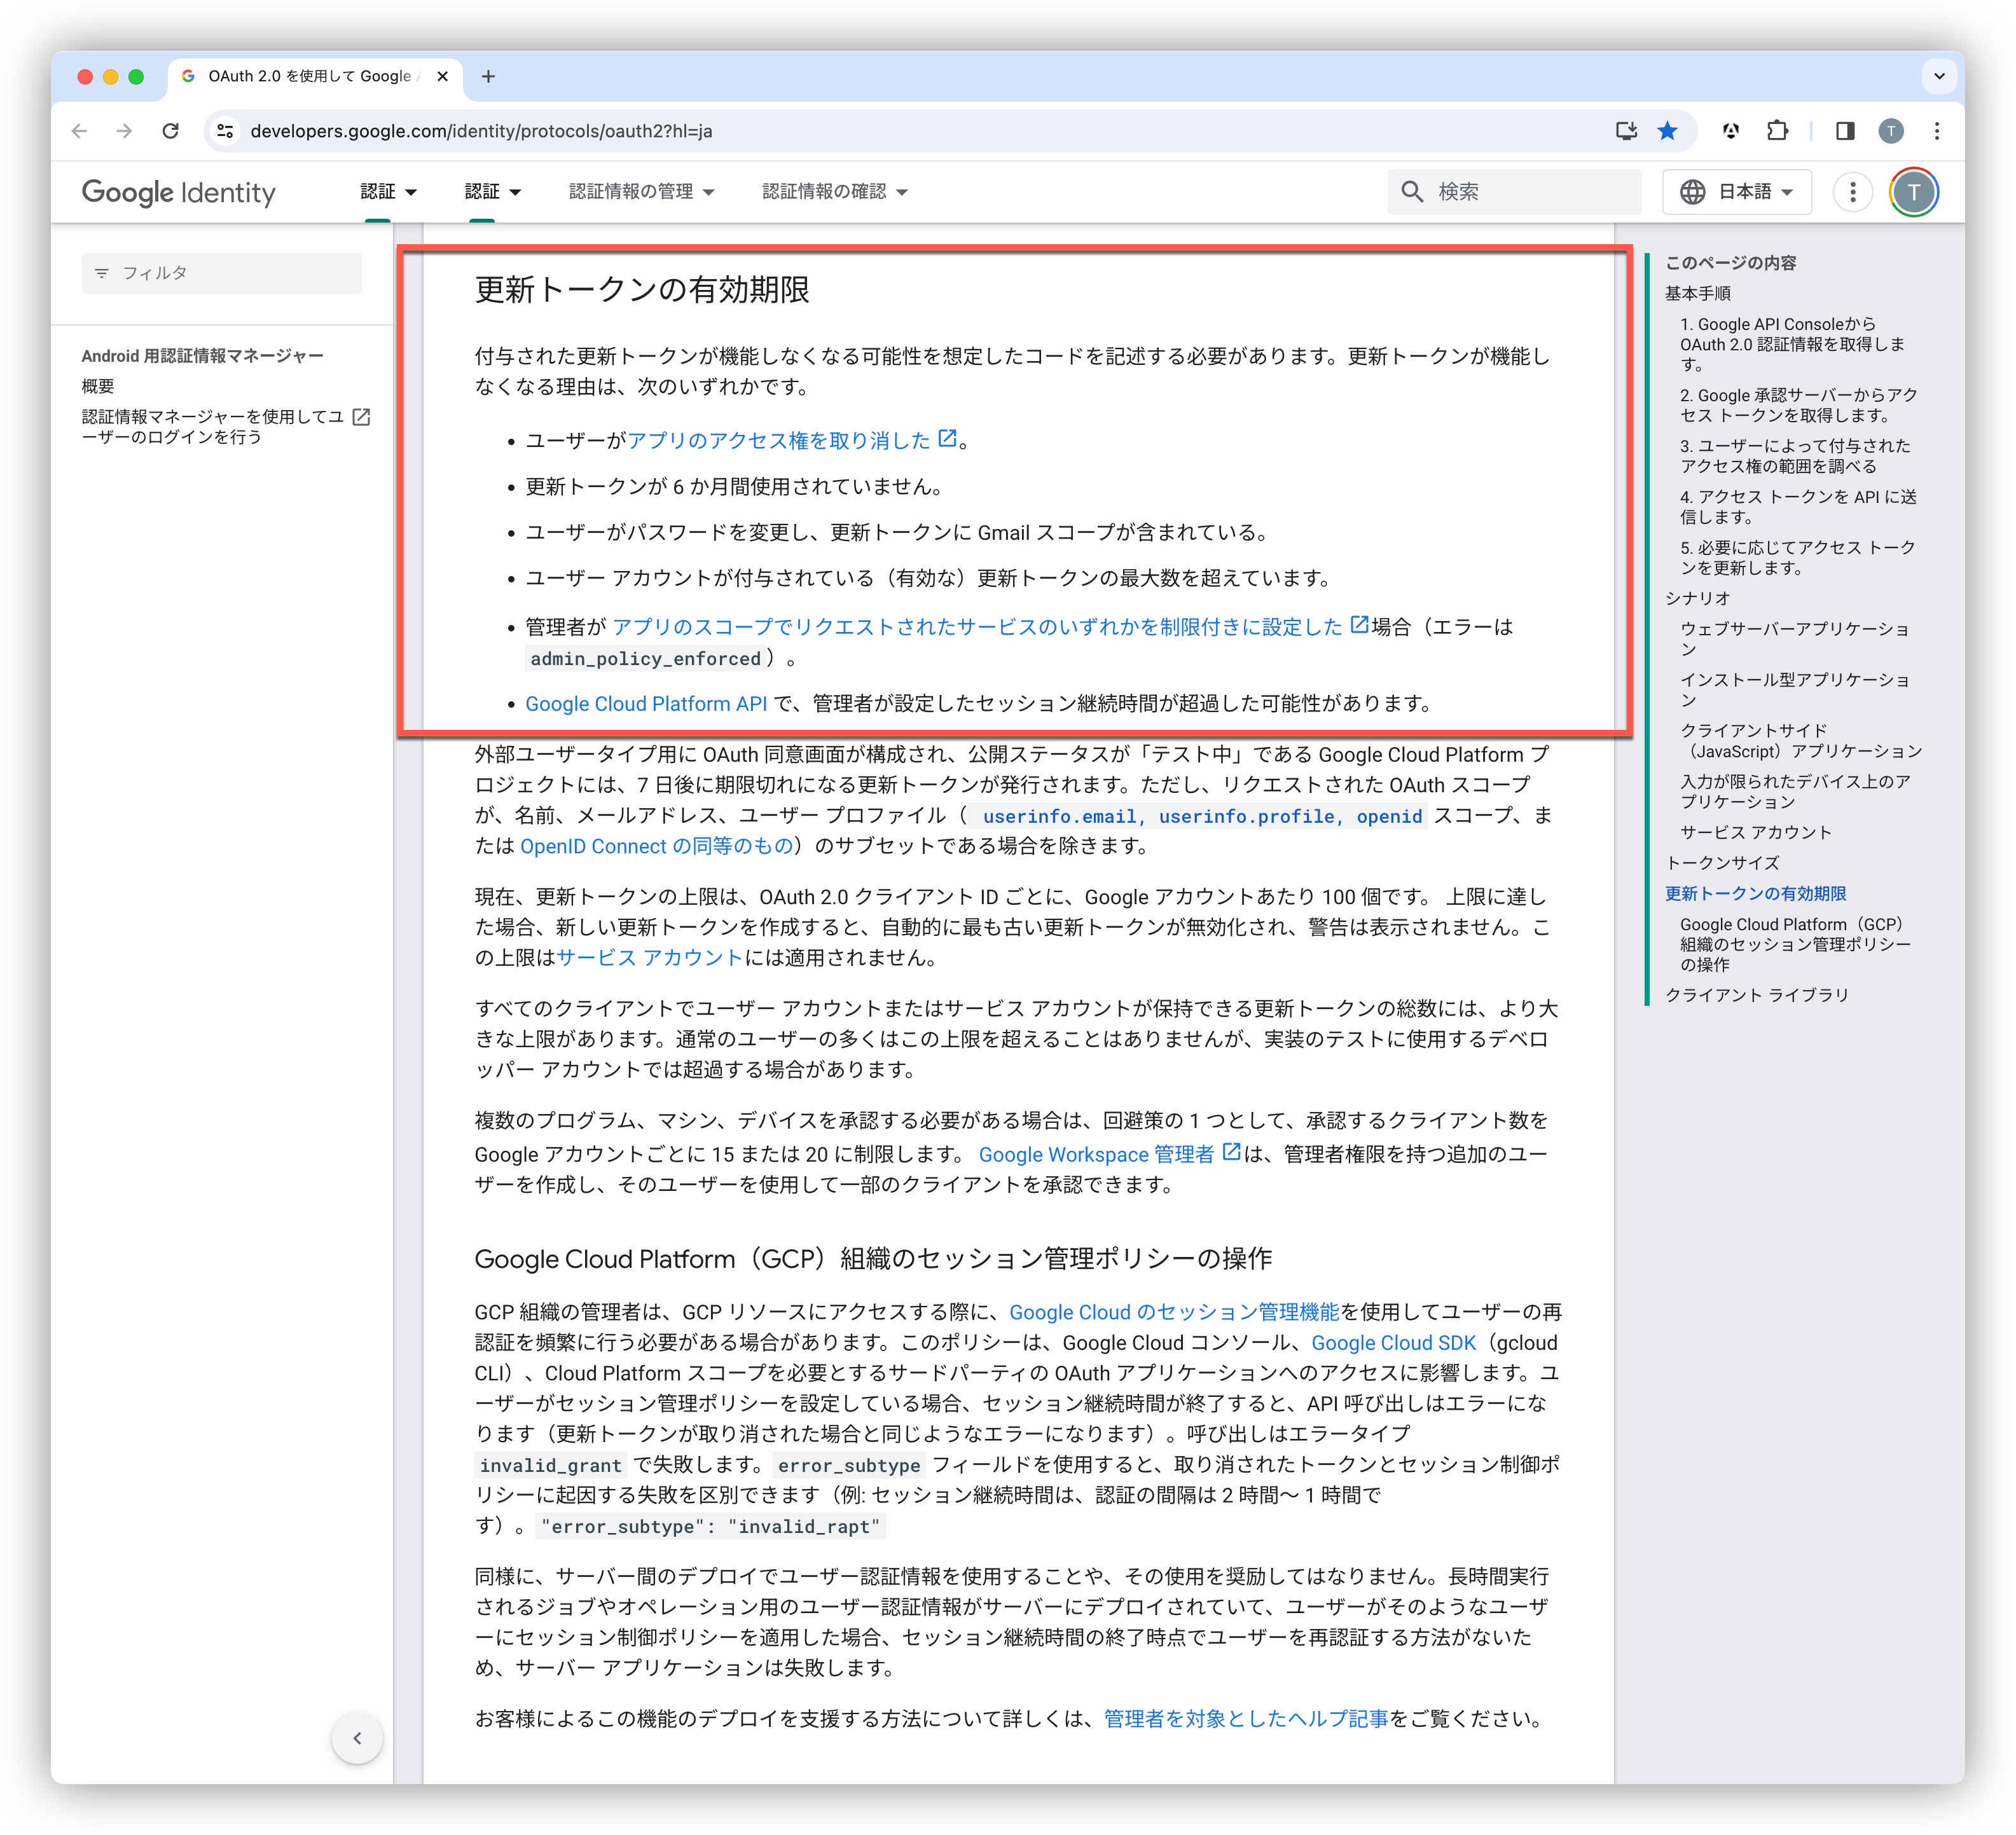The height and width of the screenshot is (1835, 2016).
Task: View site information icon in the address bar
Action: [x=226, y=131]
